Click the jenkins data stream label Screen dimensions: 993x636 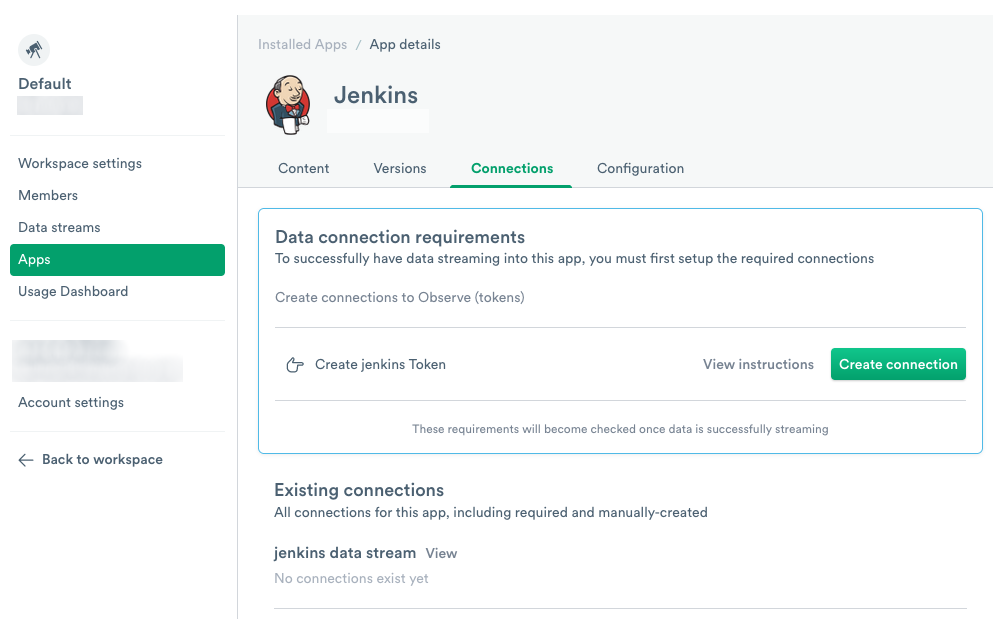pos(345,553)
